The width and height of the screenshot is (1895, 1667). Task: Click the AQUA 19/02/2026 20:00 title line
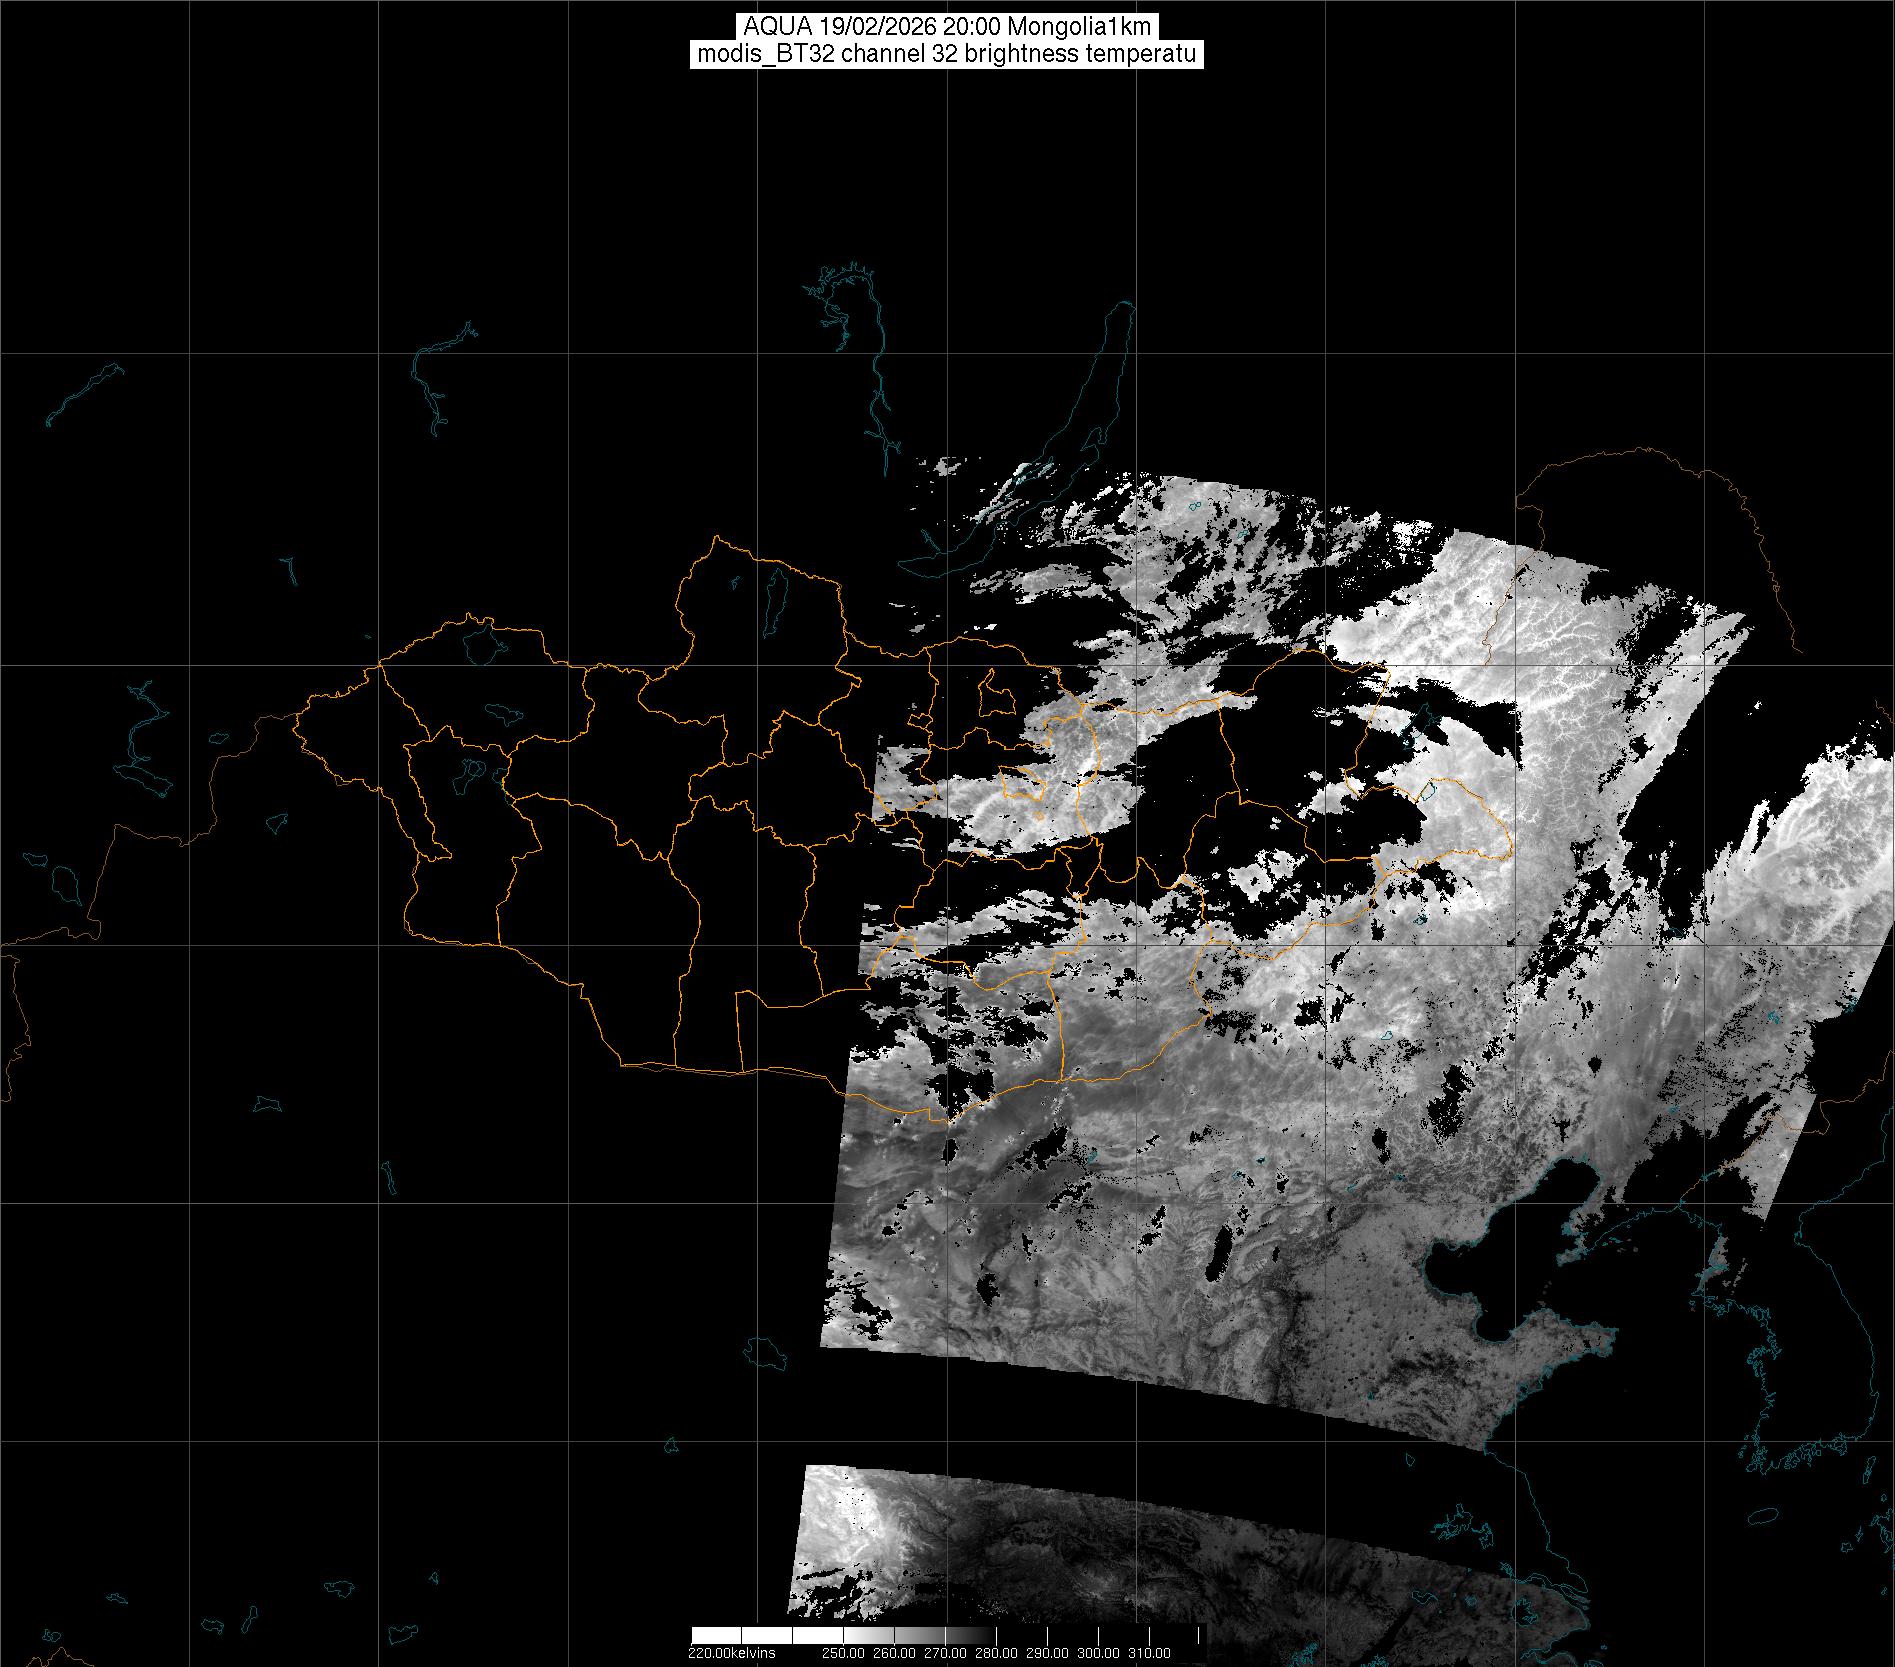pos(947,27)
